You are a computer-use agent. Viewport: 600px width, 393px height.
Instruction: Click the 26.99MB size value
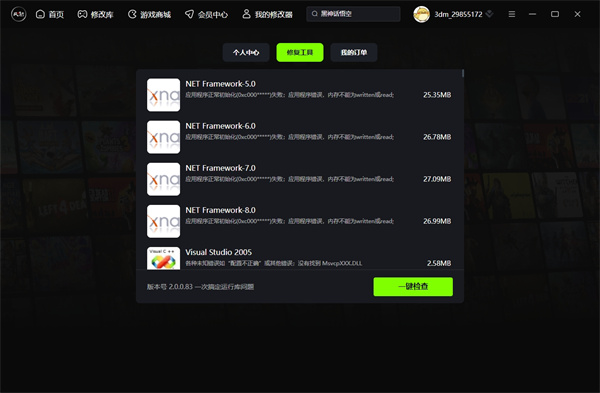[x=437, y=221]
